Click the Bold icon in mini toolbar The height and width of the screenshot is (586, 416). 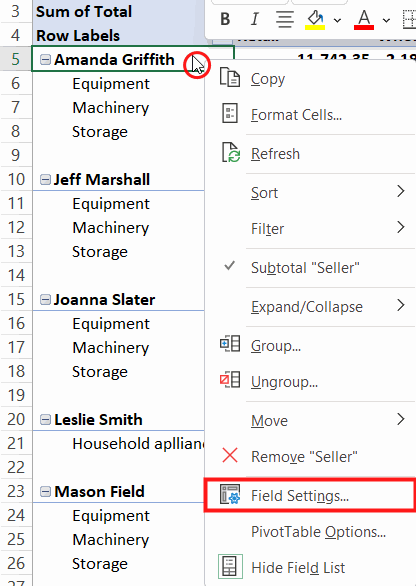click(x=225, y=19)
